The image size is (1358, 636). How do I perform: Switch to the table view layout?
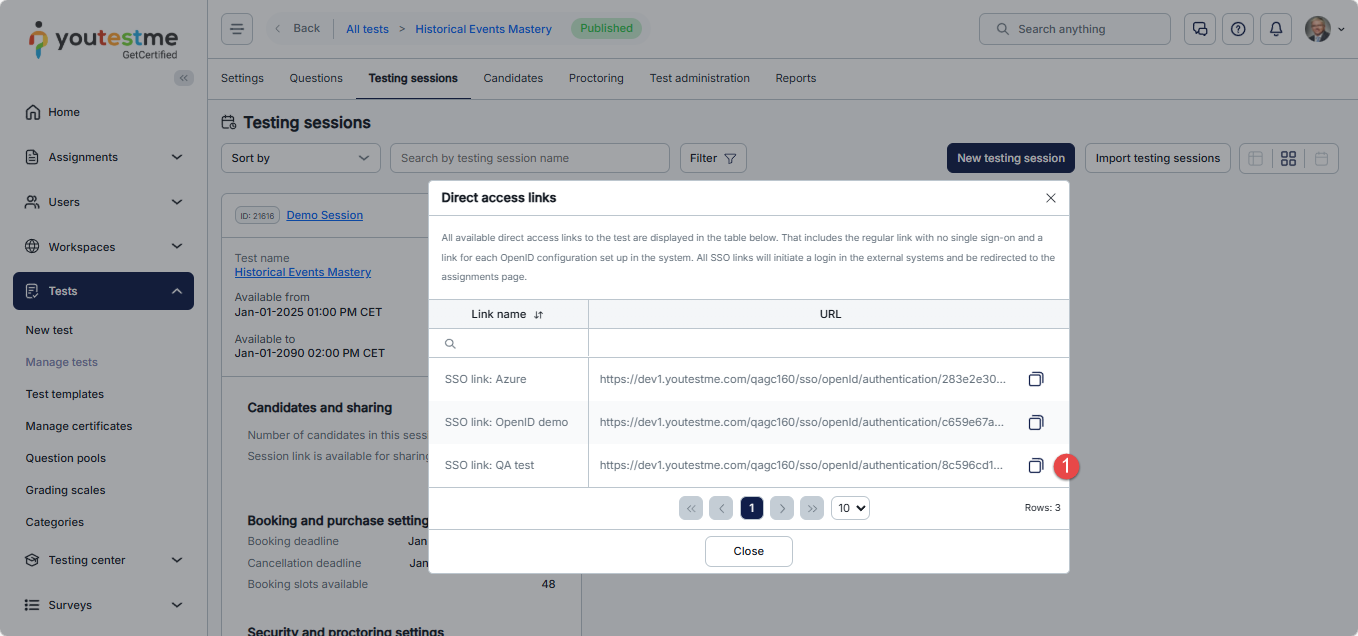tap(1256, 158)
